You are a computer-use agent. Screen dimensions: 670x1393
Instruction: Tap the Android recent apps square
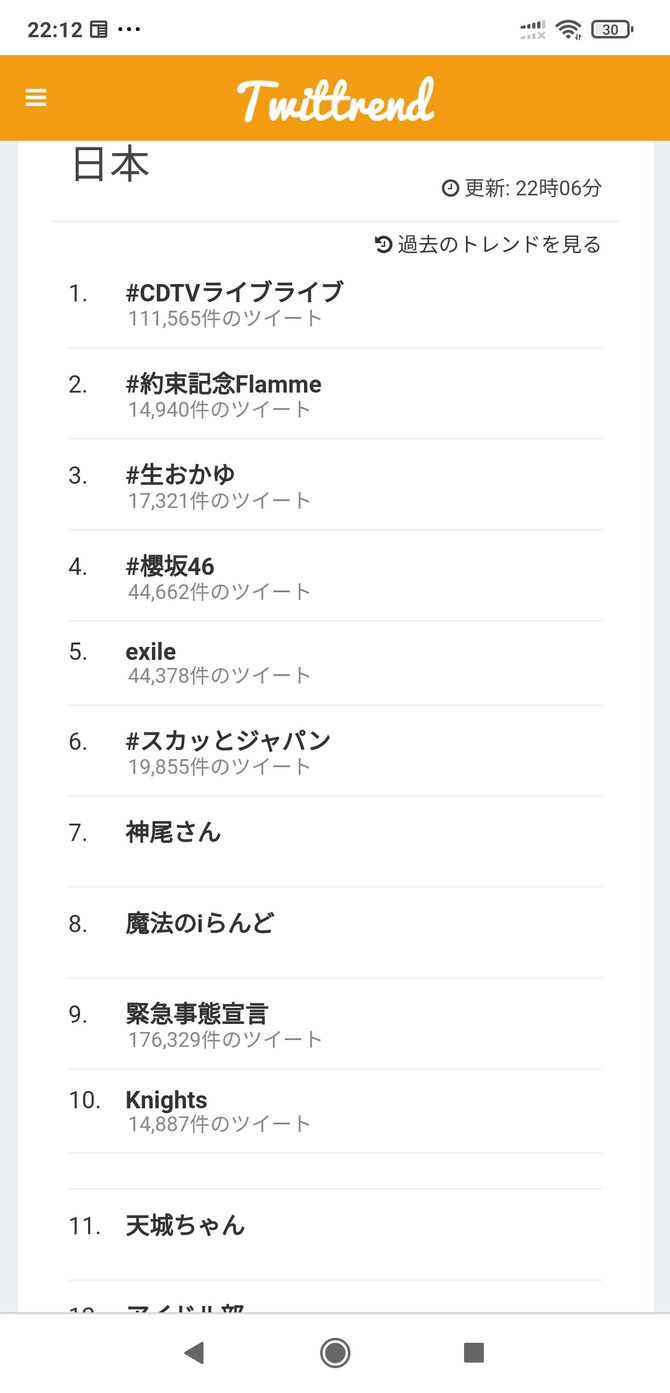[474, 1353]
